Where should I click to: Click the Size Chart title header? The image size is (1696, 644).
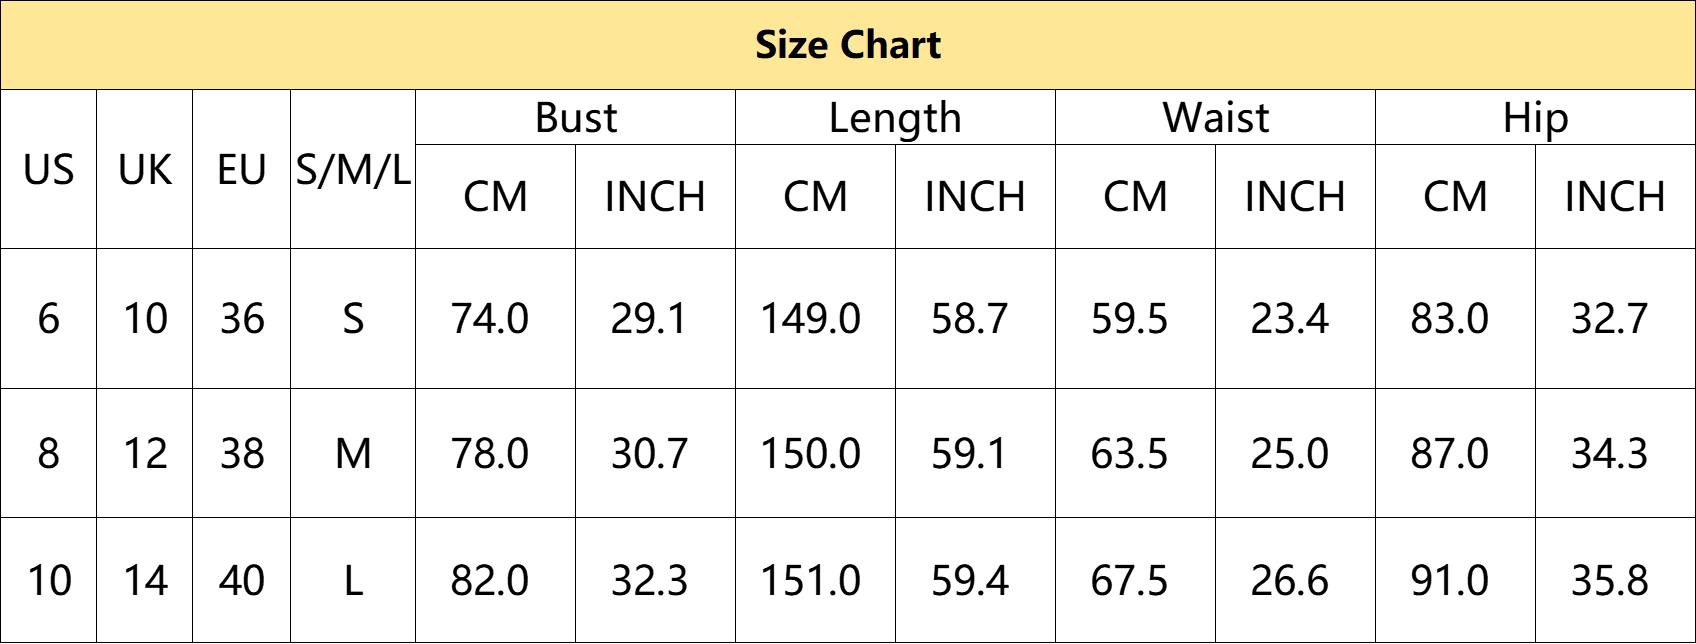pyautogui.click(x=848, y=45)
